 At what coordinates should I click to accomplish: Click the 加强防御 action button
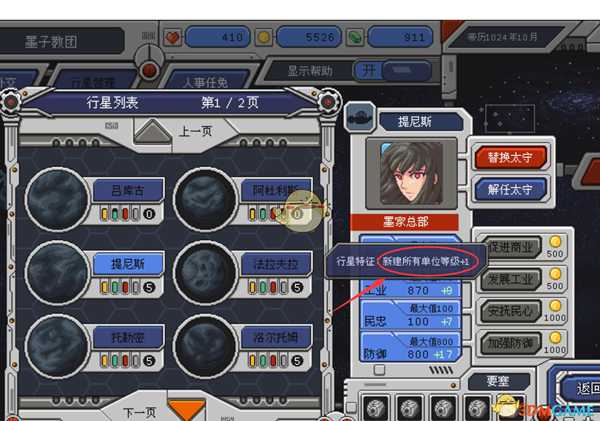click(511, 343)
